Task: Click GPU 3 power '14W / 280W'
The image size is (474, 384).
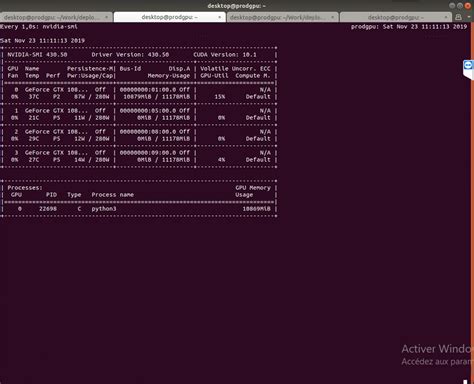Action: coord(92,160)
